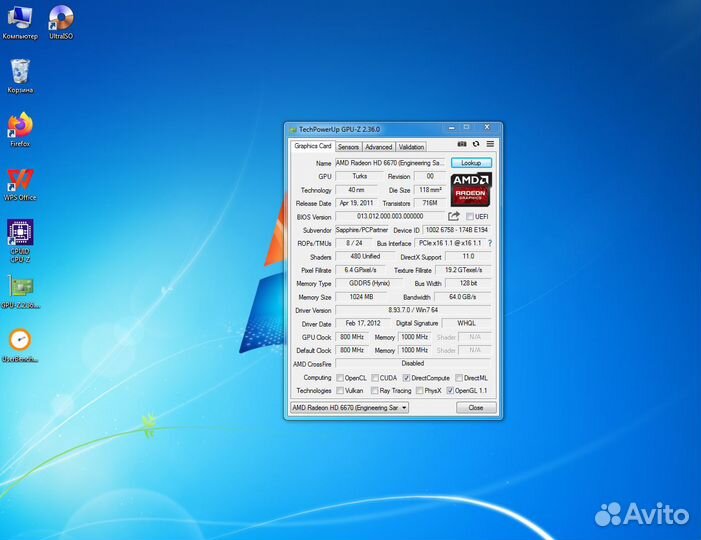Toggle the Vulkan checkbox
The height and width of the screenshot is (540, 701).
coord(340,391)
